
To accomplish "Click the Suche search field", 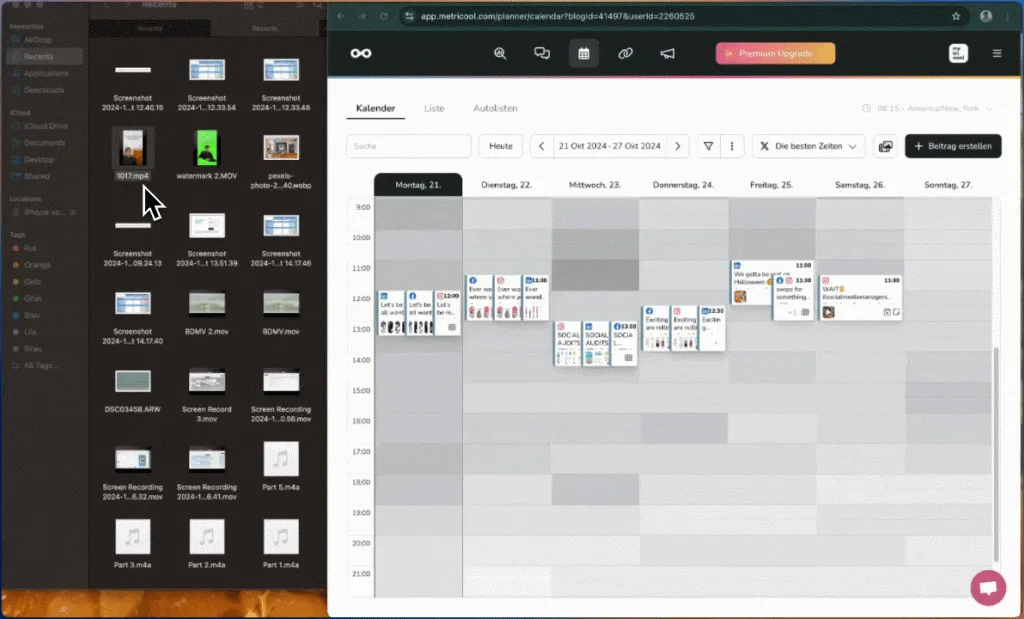I will click(x=408, y=146).
